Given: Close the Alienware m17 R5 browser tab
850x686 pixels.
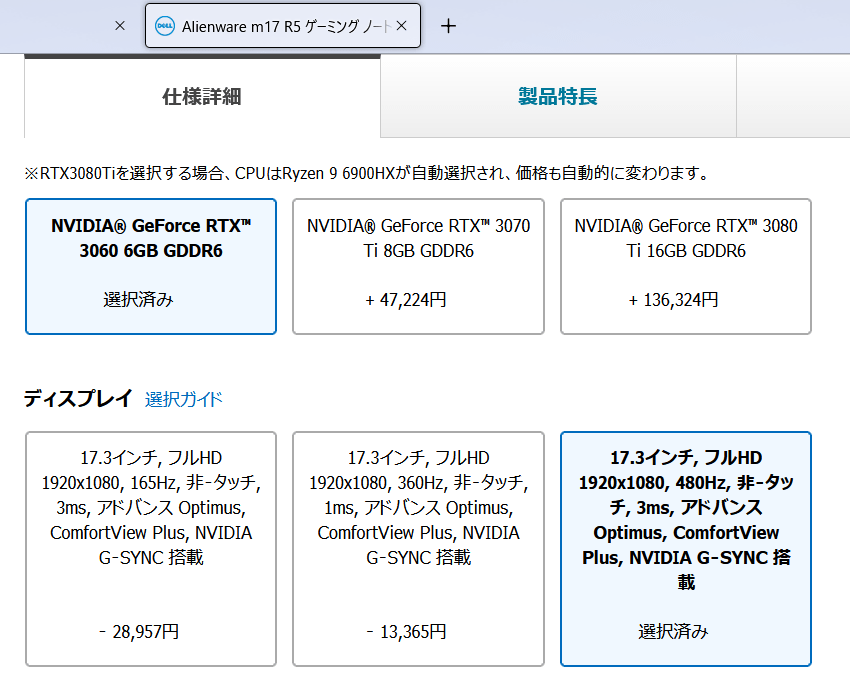Looking at the screenshot, I should (x=402, y=25).
